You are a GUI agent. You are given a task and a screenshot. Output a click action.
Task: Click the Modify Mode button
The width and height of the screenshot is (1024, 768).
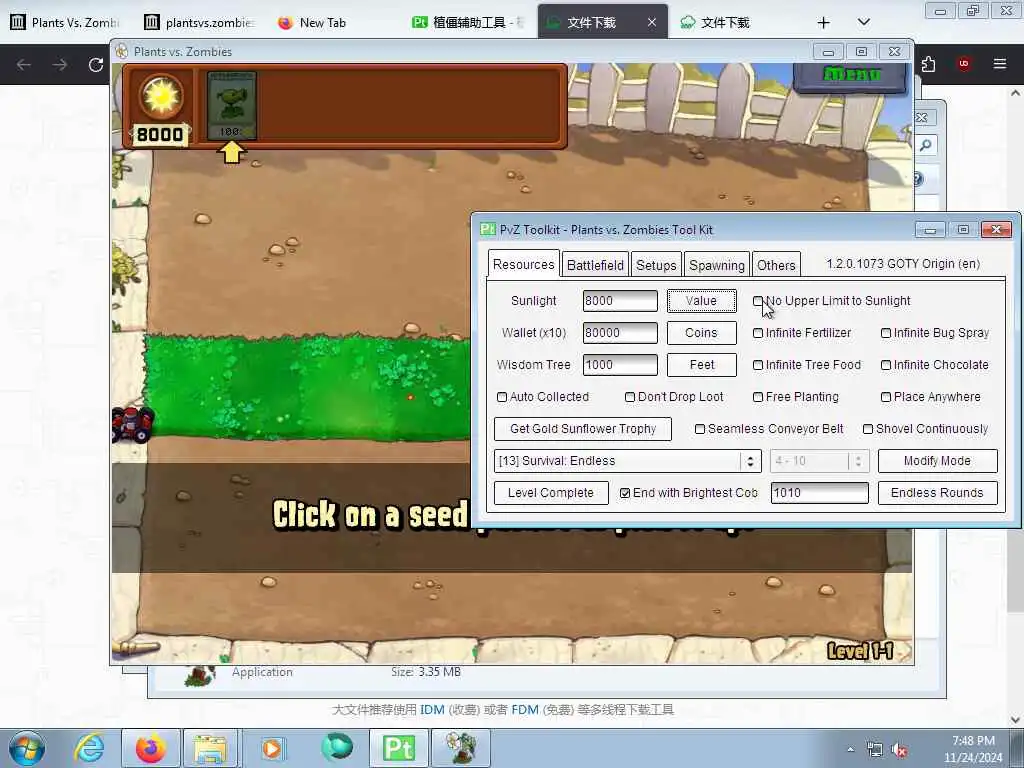click(937, 460)
